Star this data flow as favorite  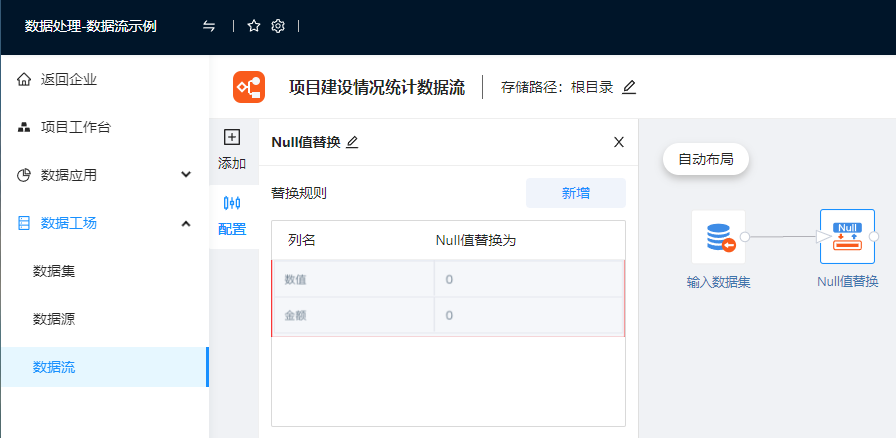click(254, 26)
